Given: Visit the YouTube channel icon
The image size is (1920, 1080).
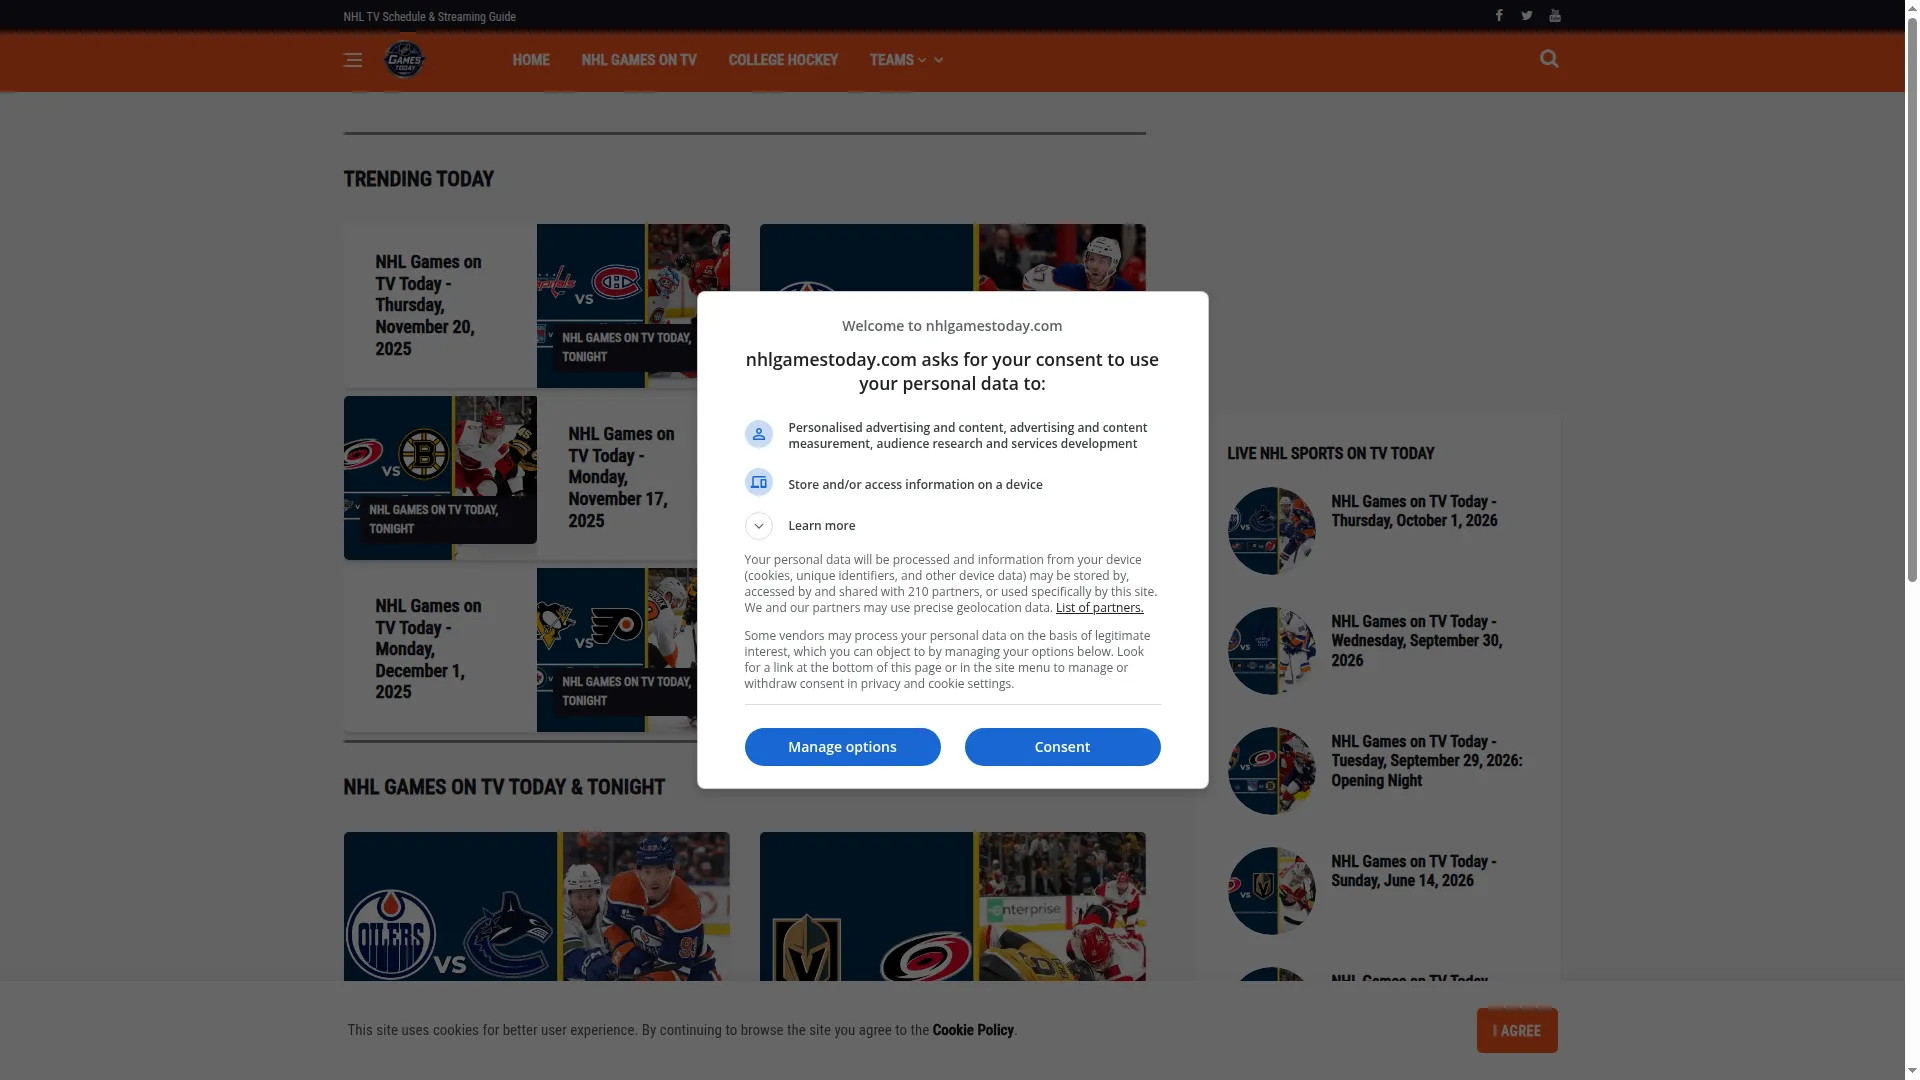Looking at the screenshot, I should 1555,15.
